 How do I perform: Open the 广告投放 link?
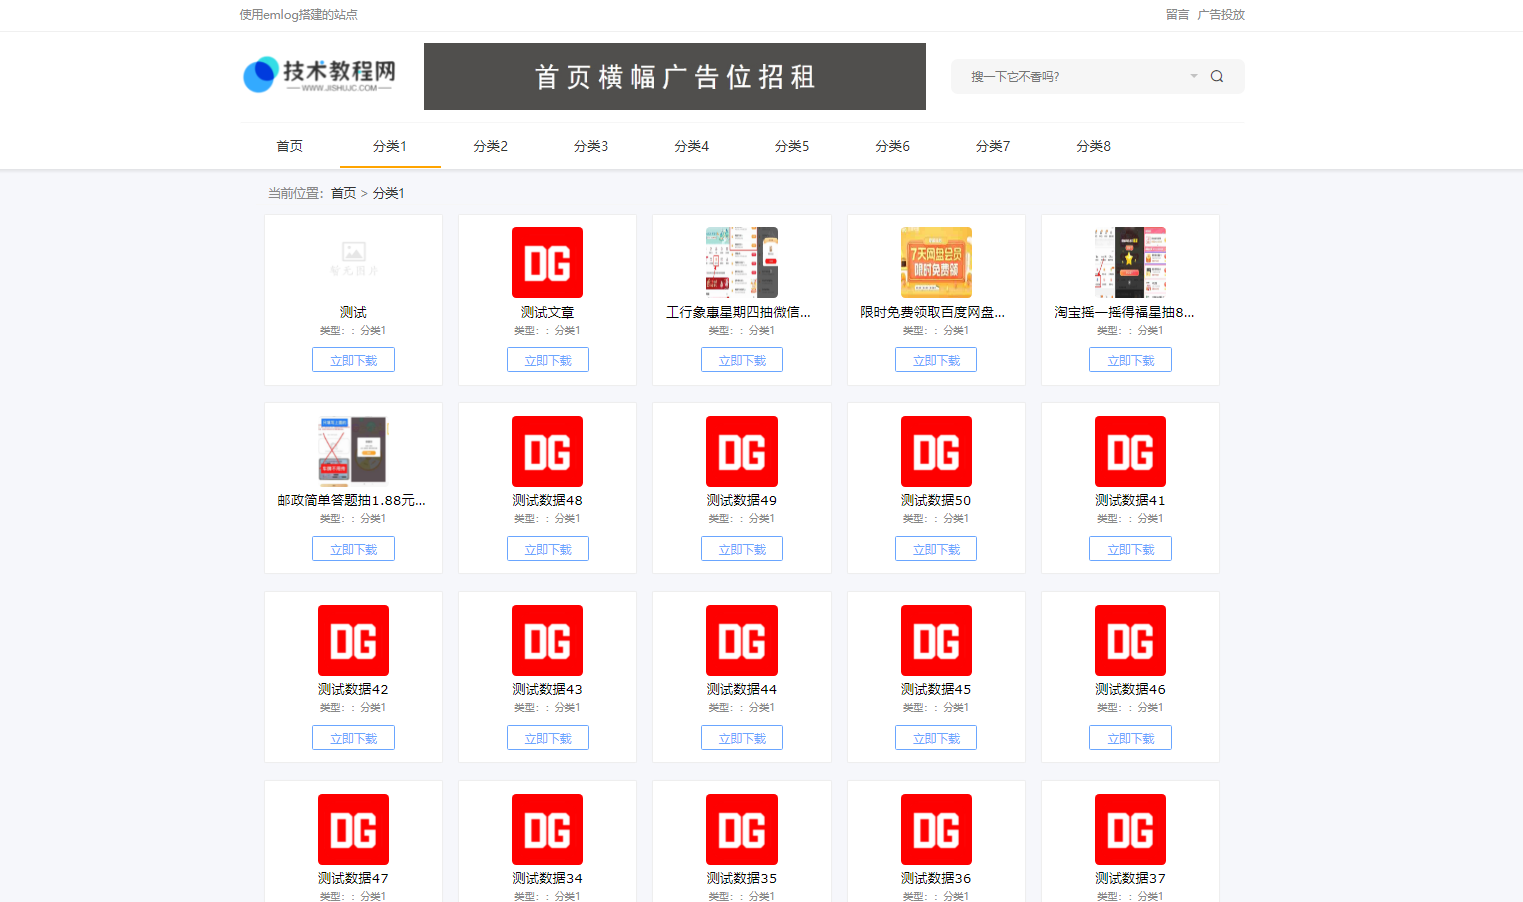[1221, 15]
